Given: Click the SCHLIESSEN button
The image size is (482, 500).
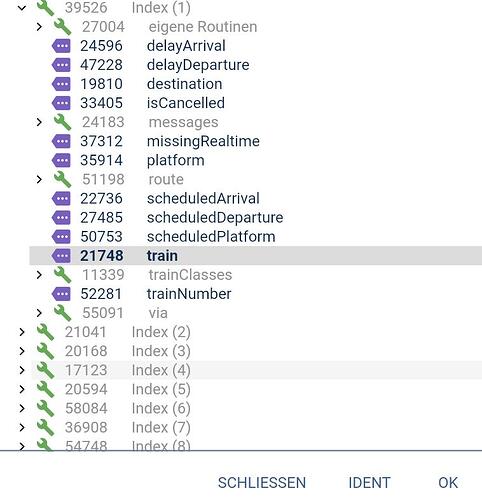Looking at the screenshot, I should tap(262, 483).
